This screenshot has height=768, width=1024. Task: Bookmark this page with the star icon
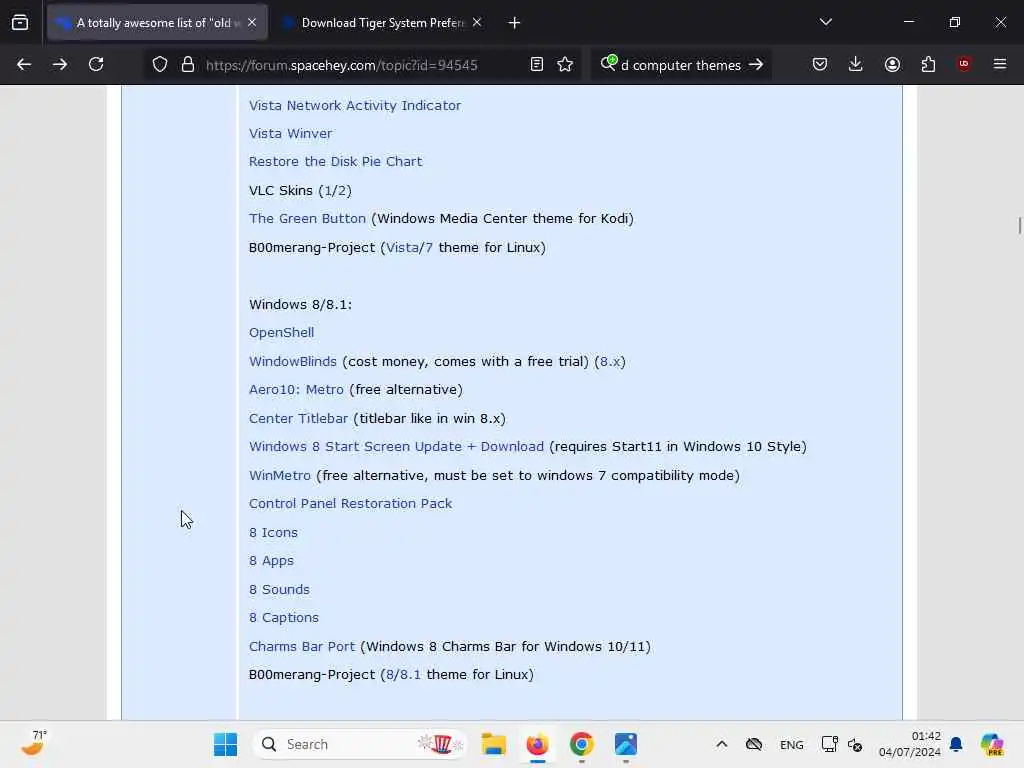click(x=566, y=65)
